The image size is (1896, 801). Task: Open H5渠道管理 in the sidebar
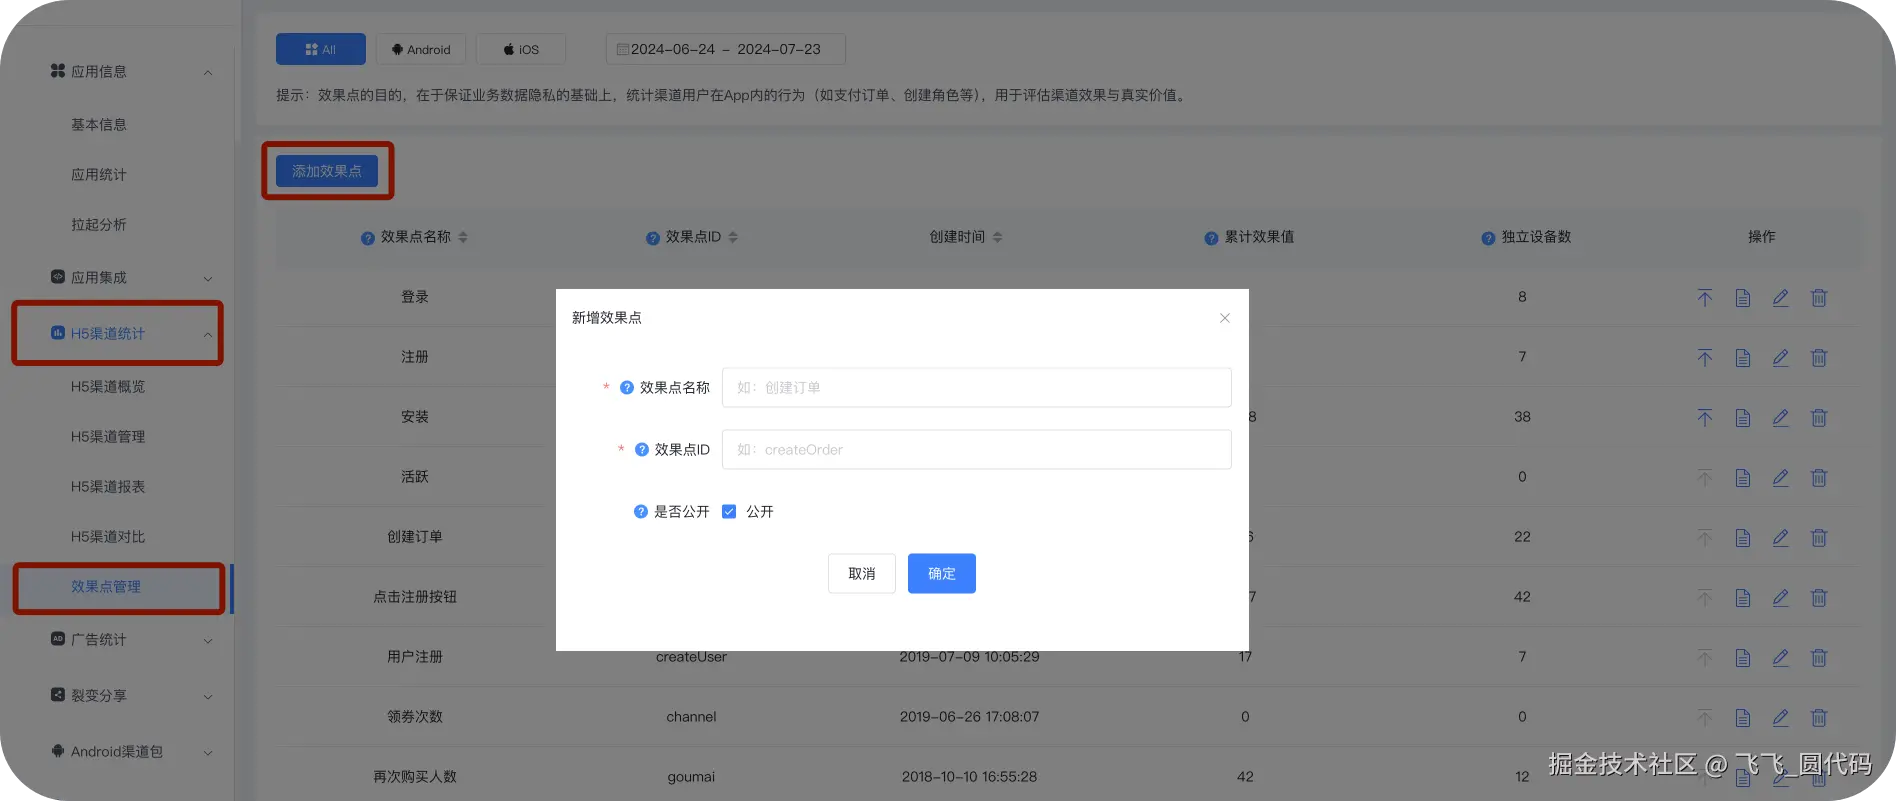[x=108, y=436]
